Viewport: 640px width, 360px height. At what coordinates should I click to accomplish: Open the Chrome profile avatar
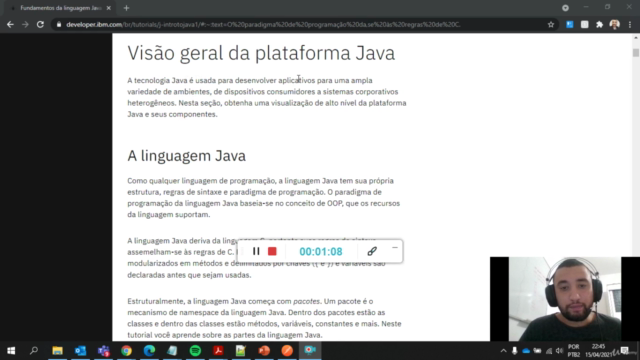tap(615, 24)
